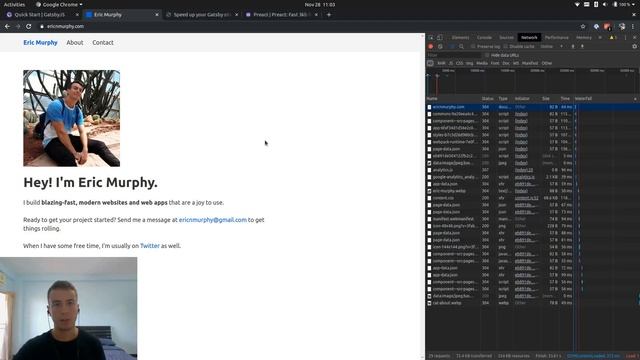This screenshot has width=640, height=360.
Task: Close the Preact tab
Action: pyautogui.click(x=316, y=15)
